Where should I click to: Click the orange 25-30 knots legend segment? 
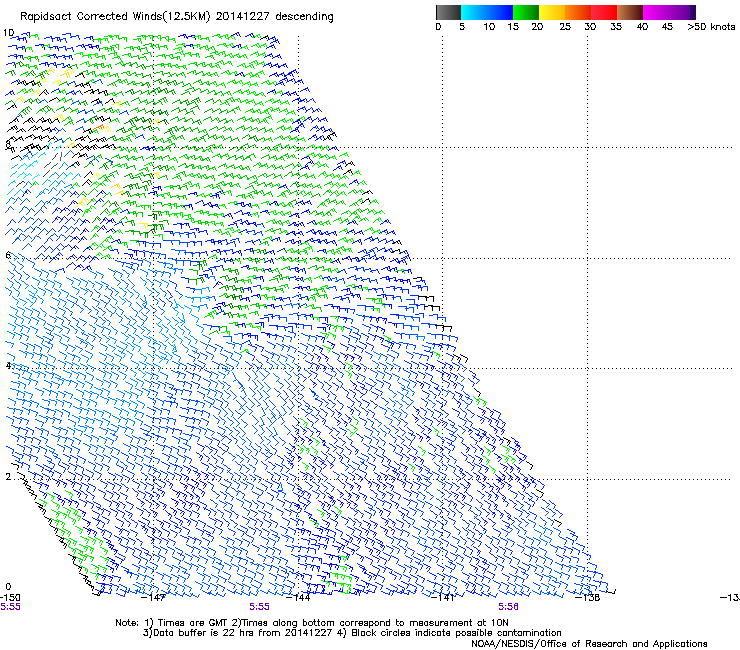pyautogui.click(x=578, y=12)
